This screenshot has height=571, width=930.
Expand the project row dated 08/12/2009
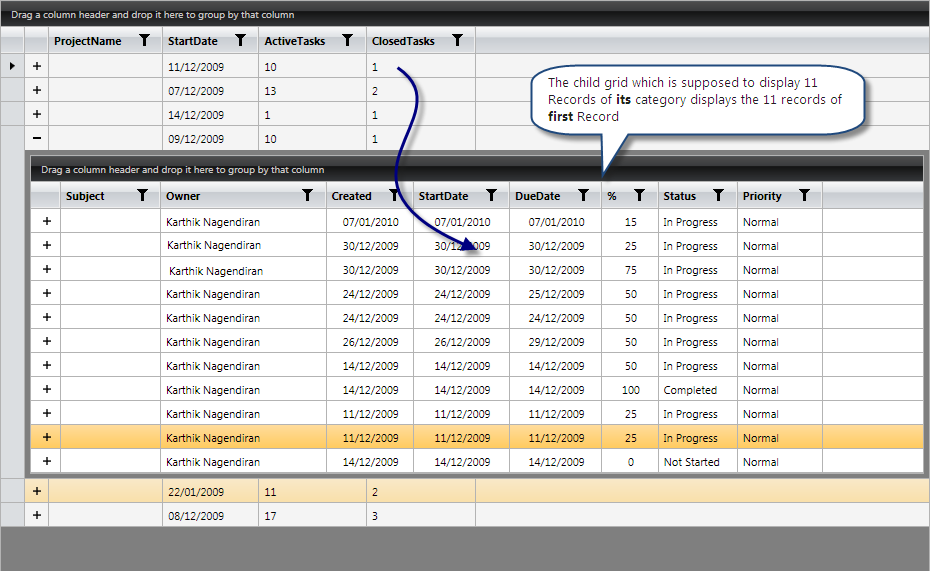coord(37,515)
